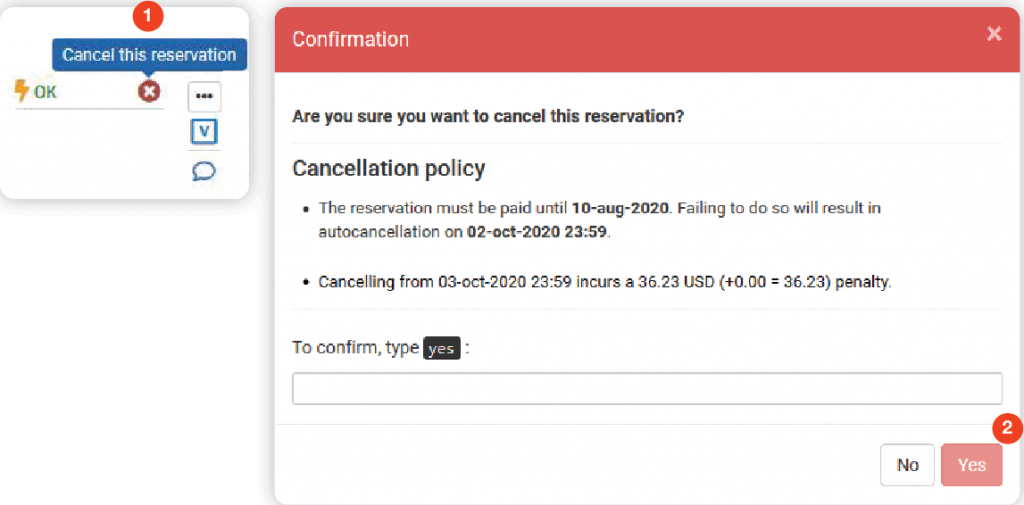Click the dark 'yes' code badge
This screenshot has height=505, width=1024.
coord(442,348)
